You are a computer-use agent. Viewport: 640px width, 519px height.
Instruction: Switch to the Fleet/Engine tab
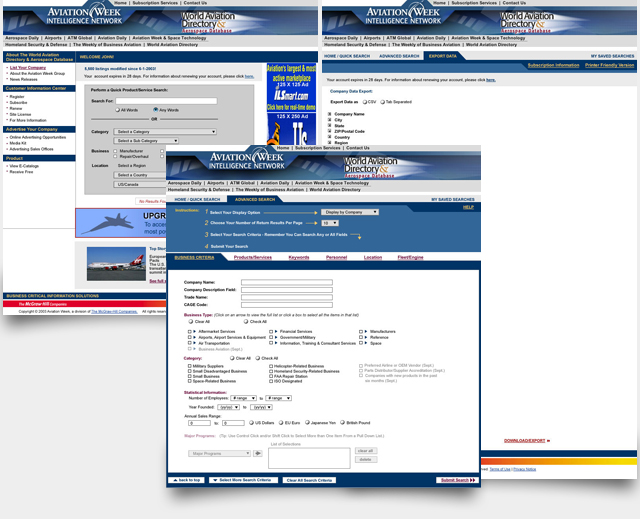tap(410, 257)
